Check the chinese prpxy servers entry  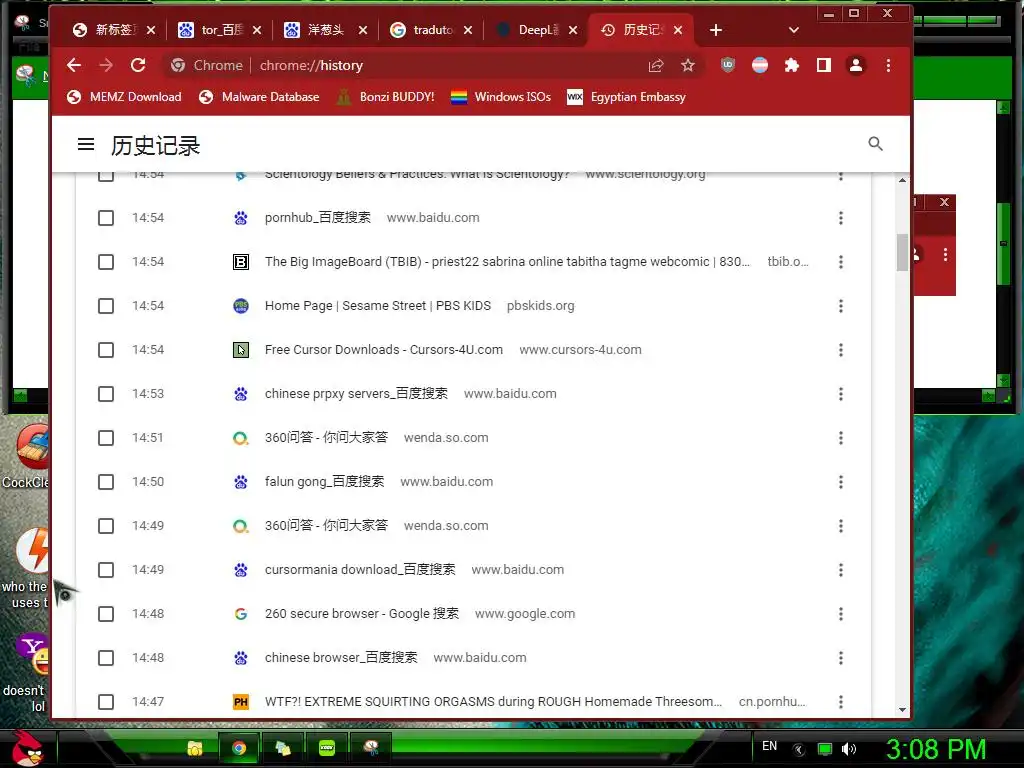coord(106,394)
